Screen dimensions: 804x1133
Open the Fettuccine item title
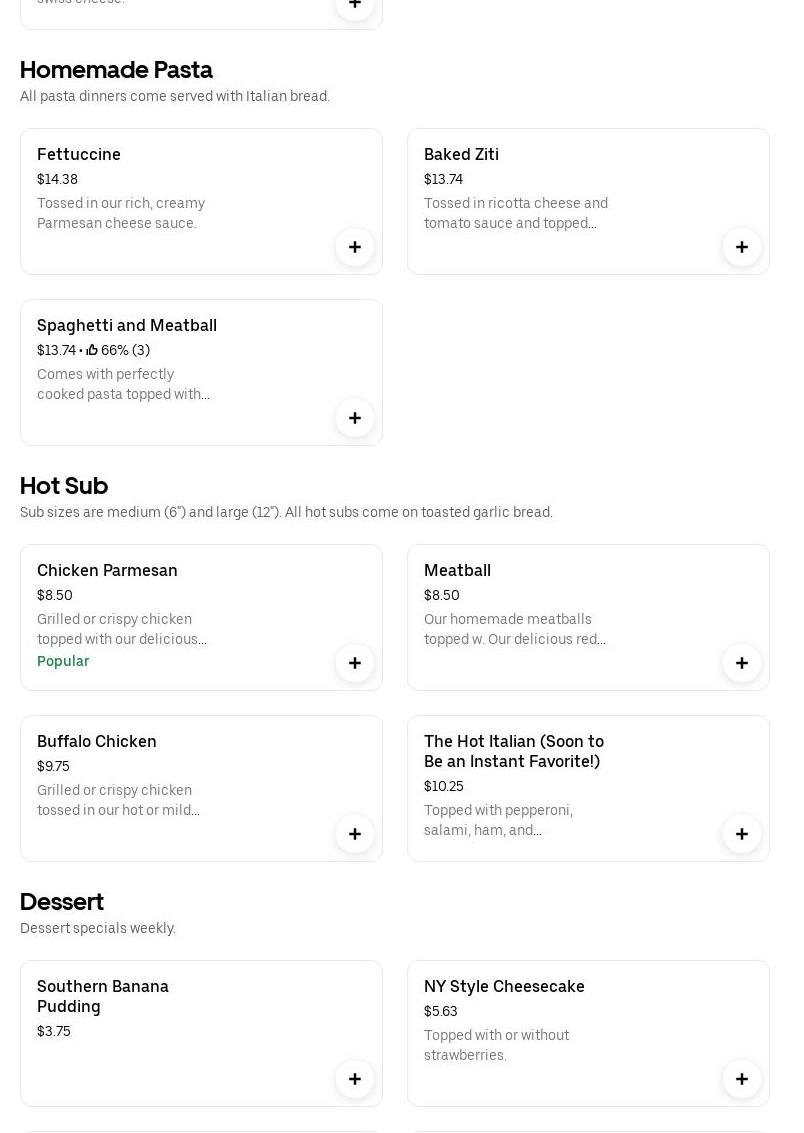coord(79,154)
